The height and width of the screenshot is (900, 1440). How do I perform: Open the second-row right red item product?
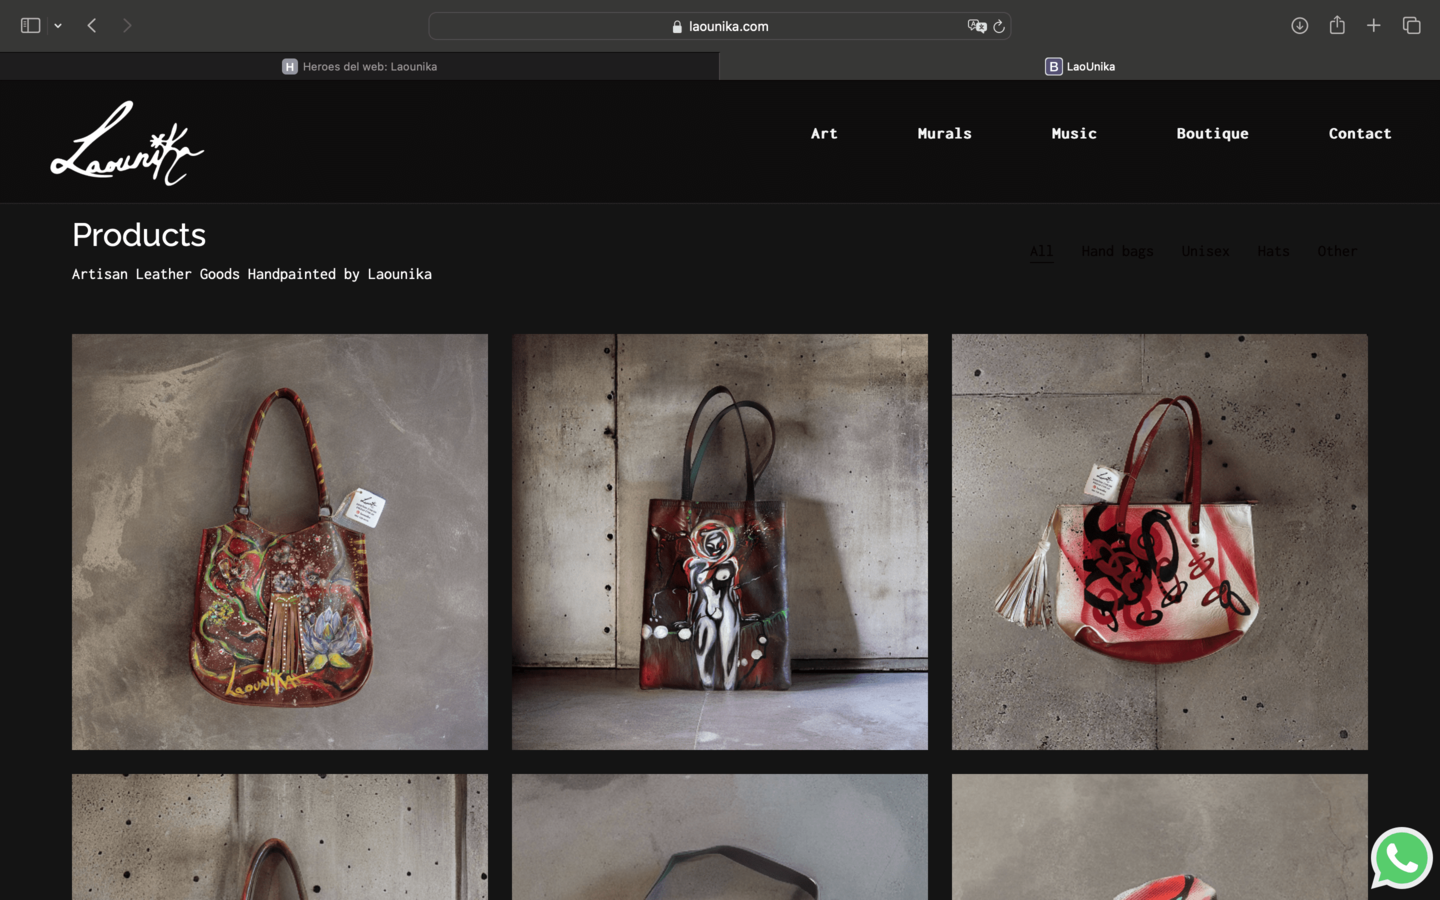(x=1160, y=837)
